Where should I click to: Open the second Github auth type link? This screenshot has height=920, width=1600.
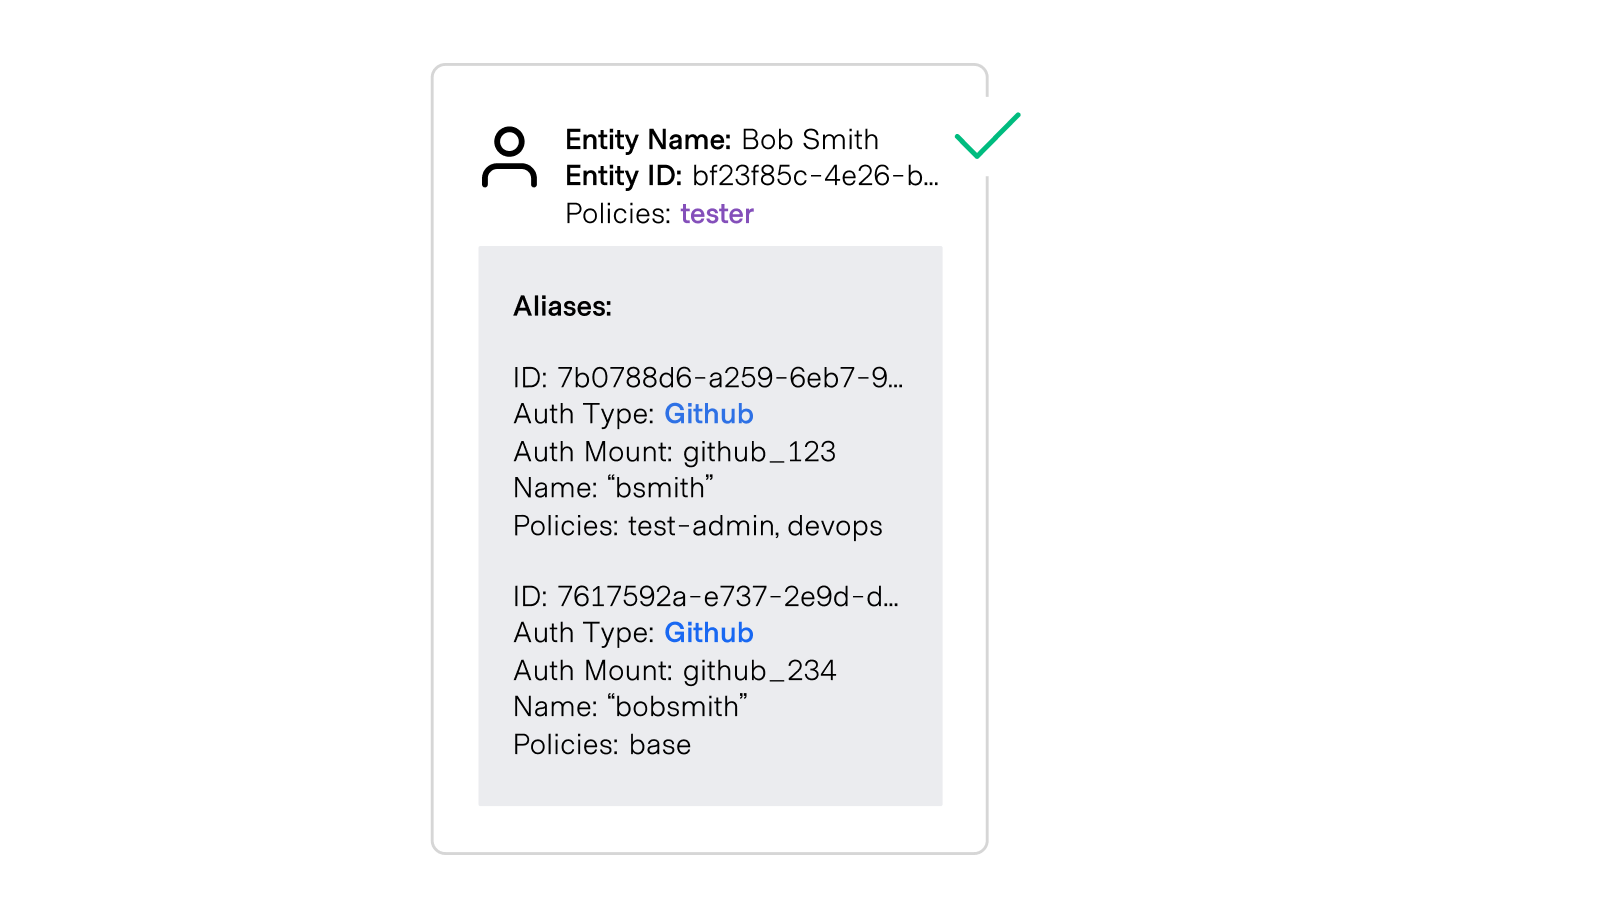pyautogui.click(x=708, y=632)
